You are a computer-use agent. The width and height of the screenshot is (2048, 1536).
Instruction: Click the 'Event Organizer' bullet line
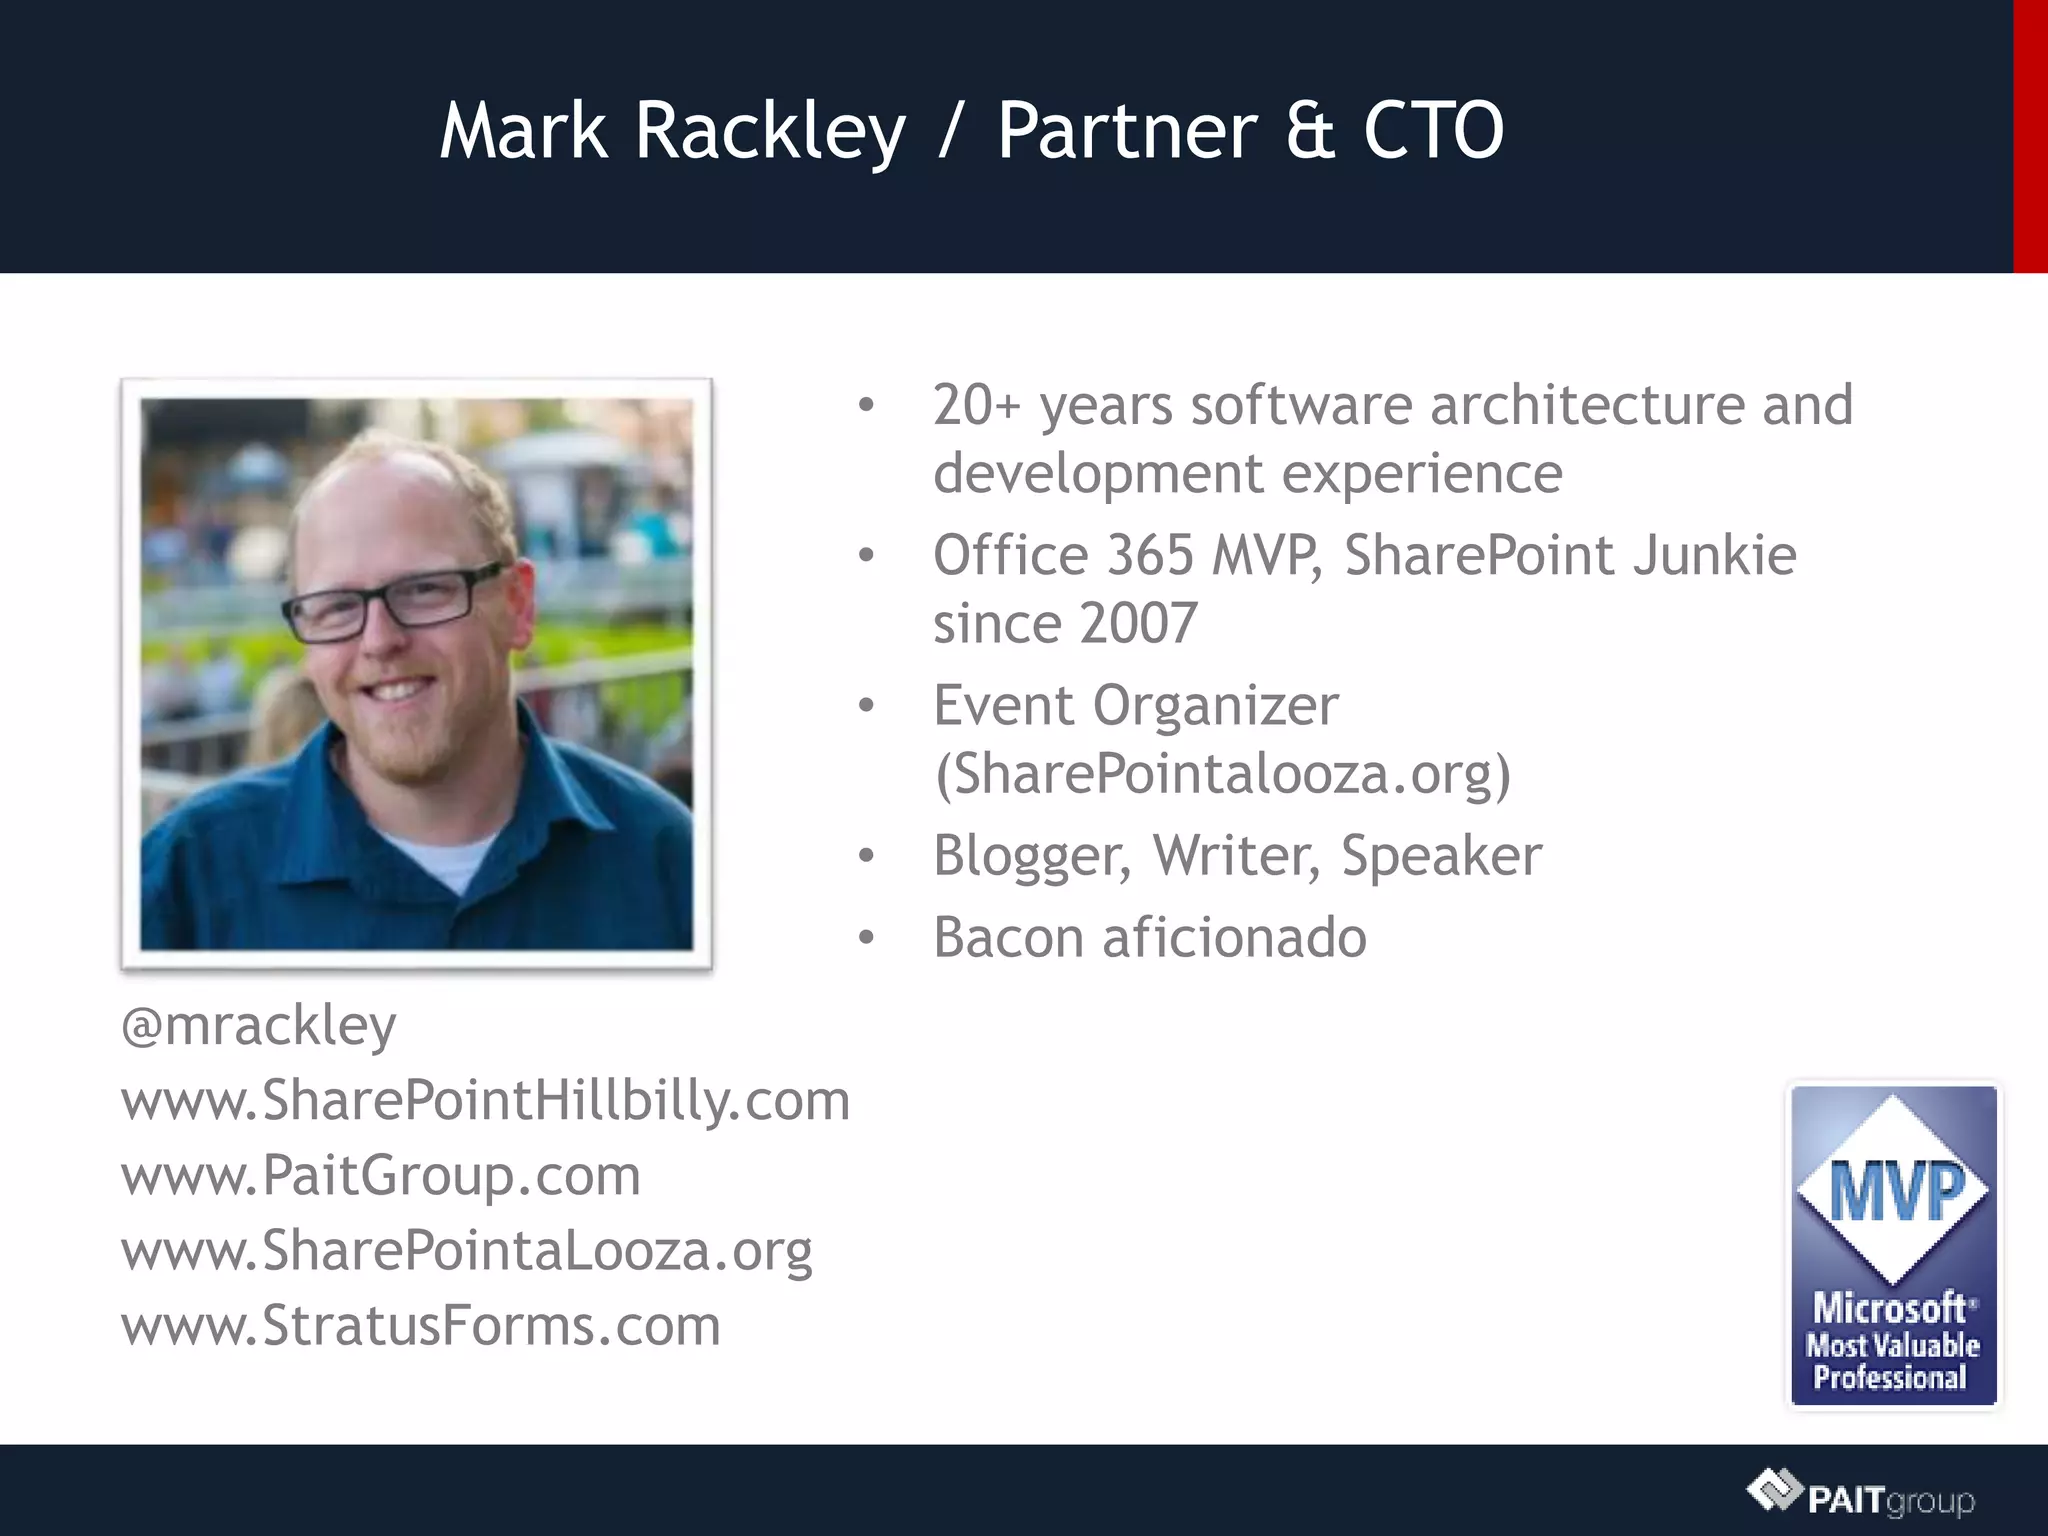[1135, 706]
